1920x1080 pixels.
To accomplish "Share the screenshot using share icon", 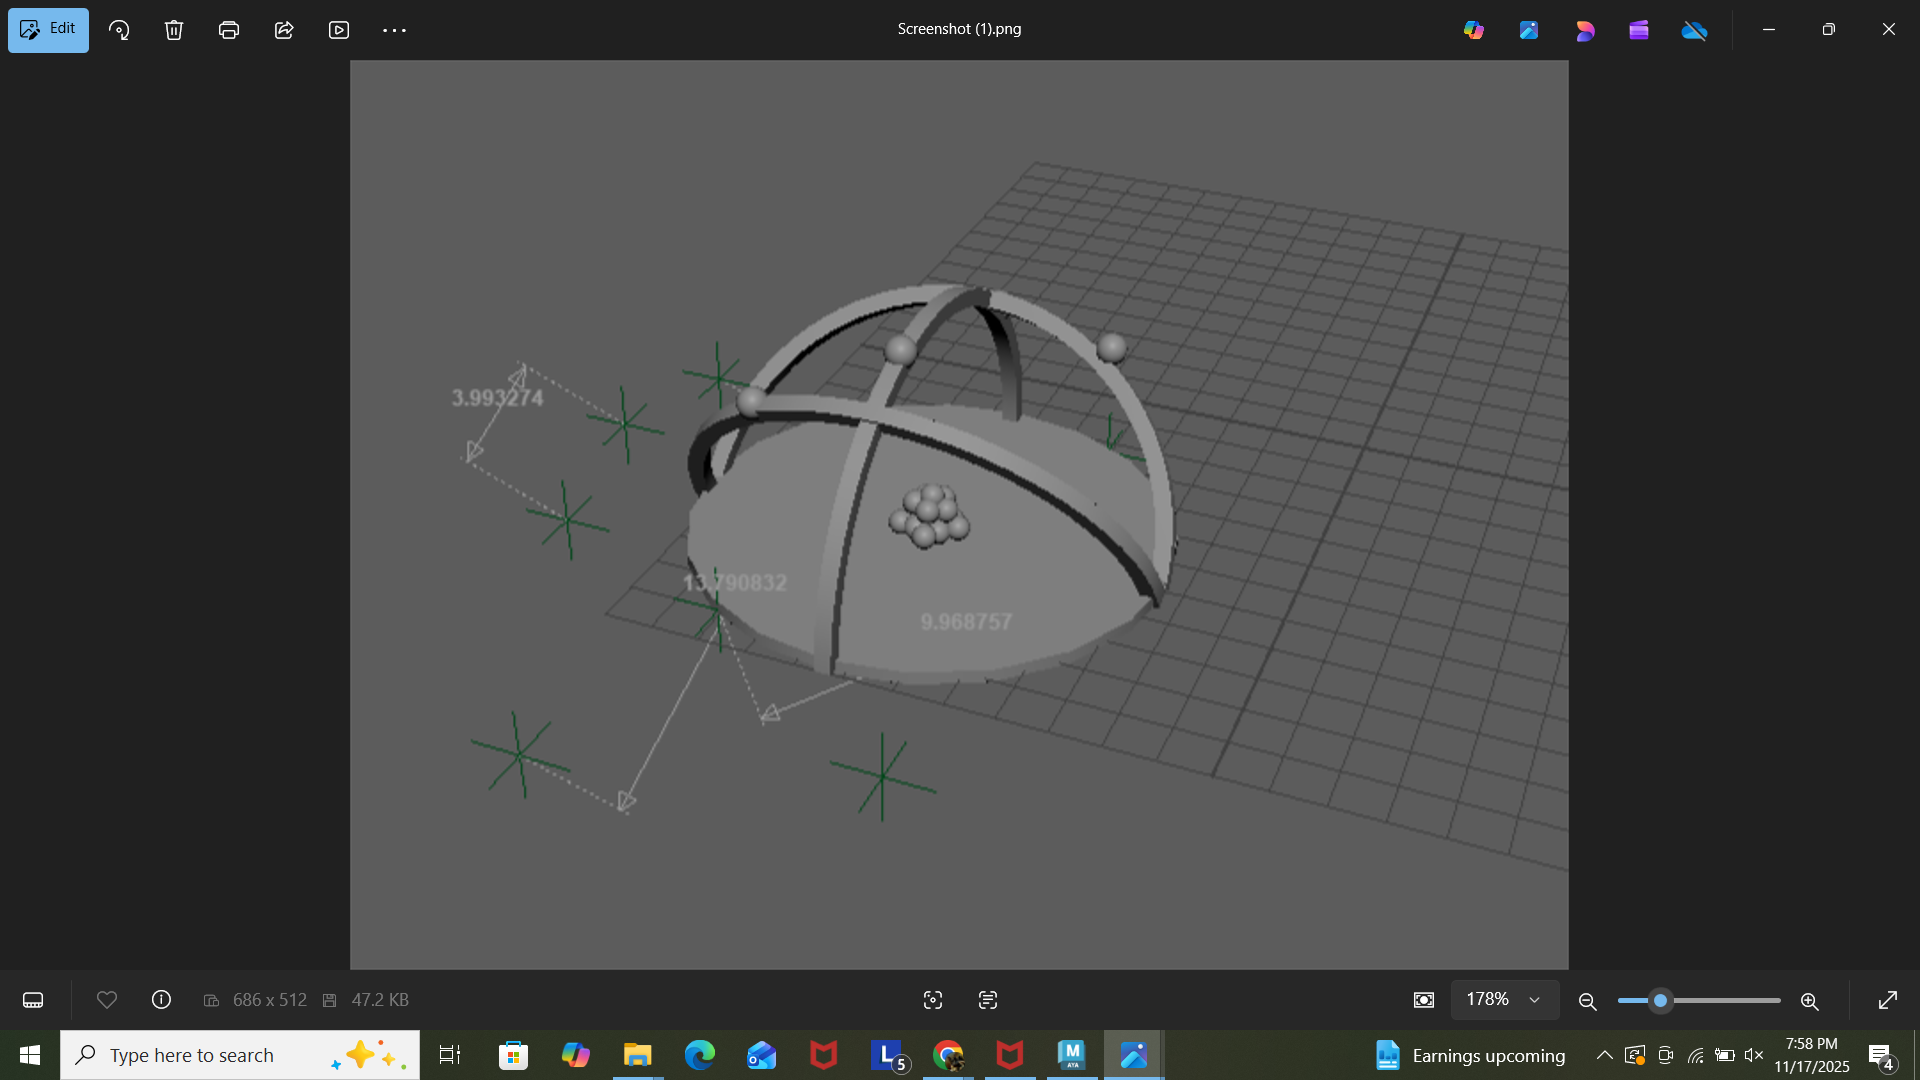I will point(284,30).
